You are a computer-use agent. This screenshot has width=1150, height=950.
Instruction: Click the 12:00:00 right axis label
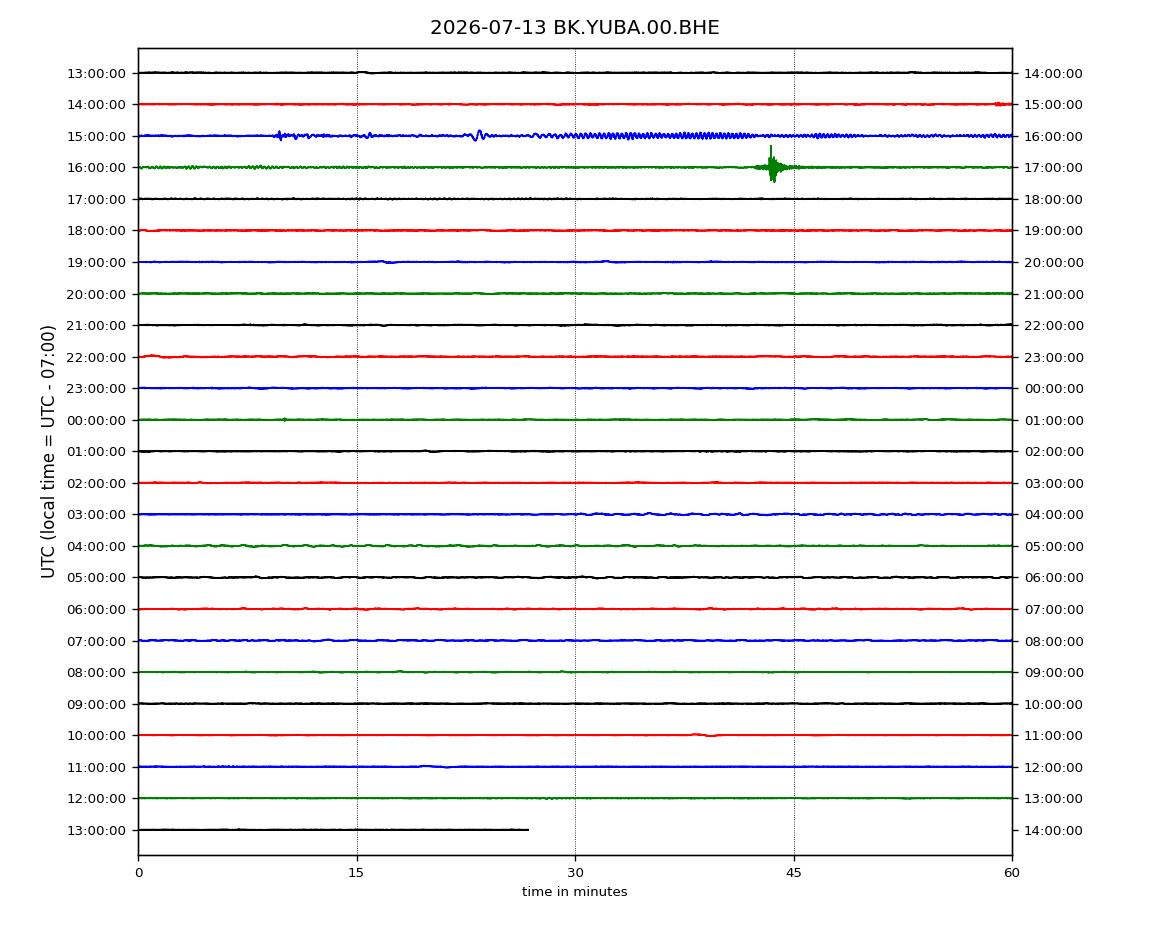(1053, 767)
